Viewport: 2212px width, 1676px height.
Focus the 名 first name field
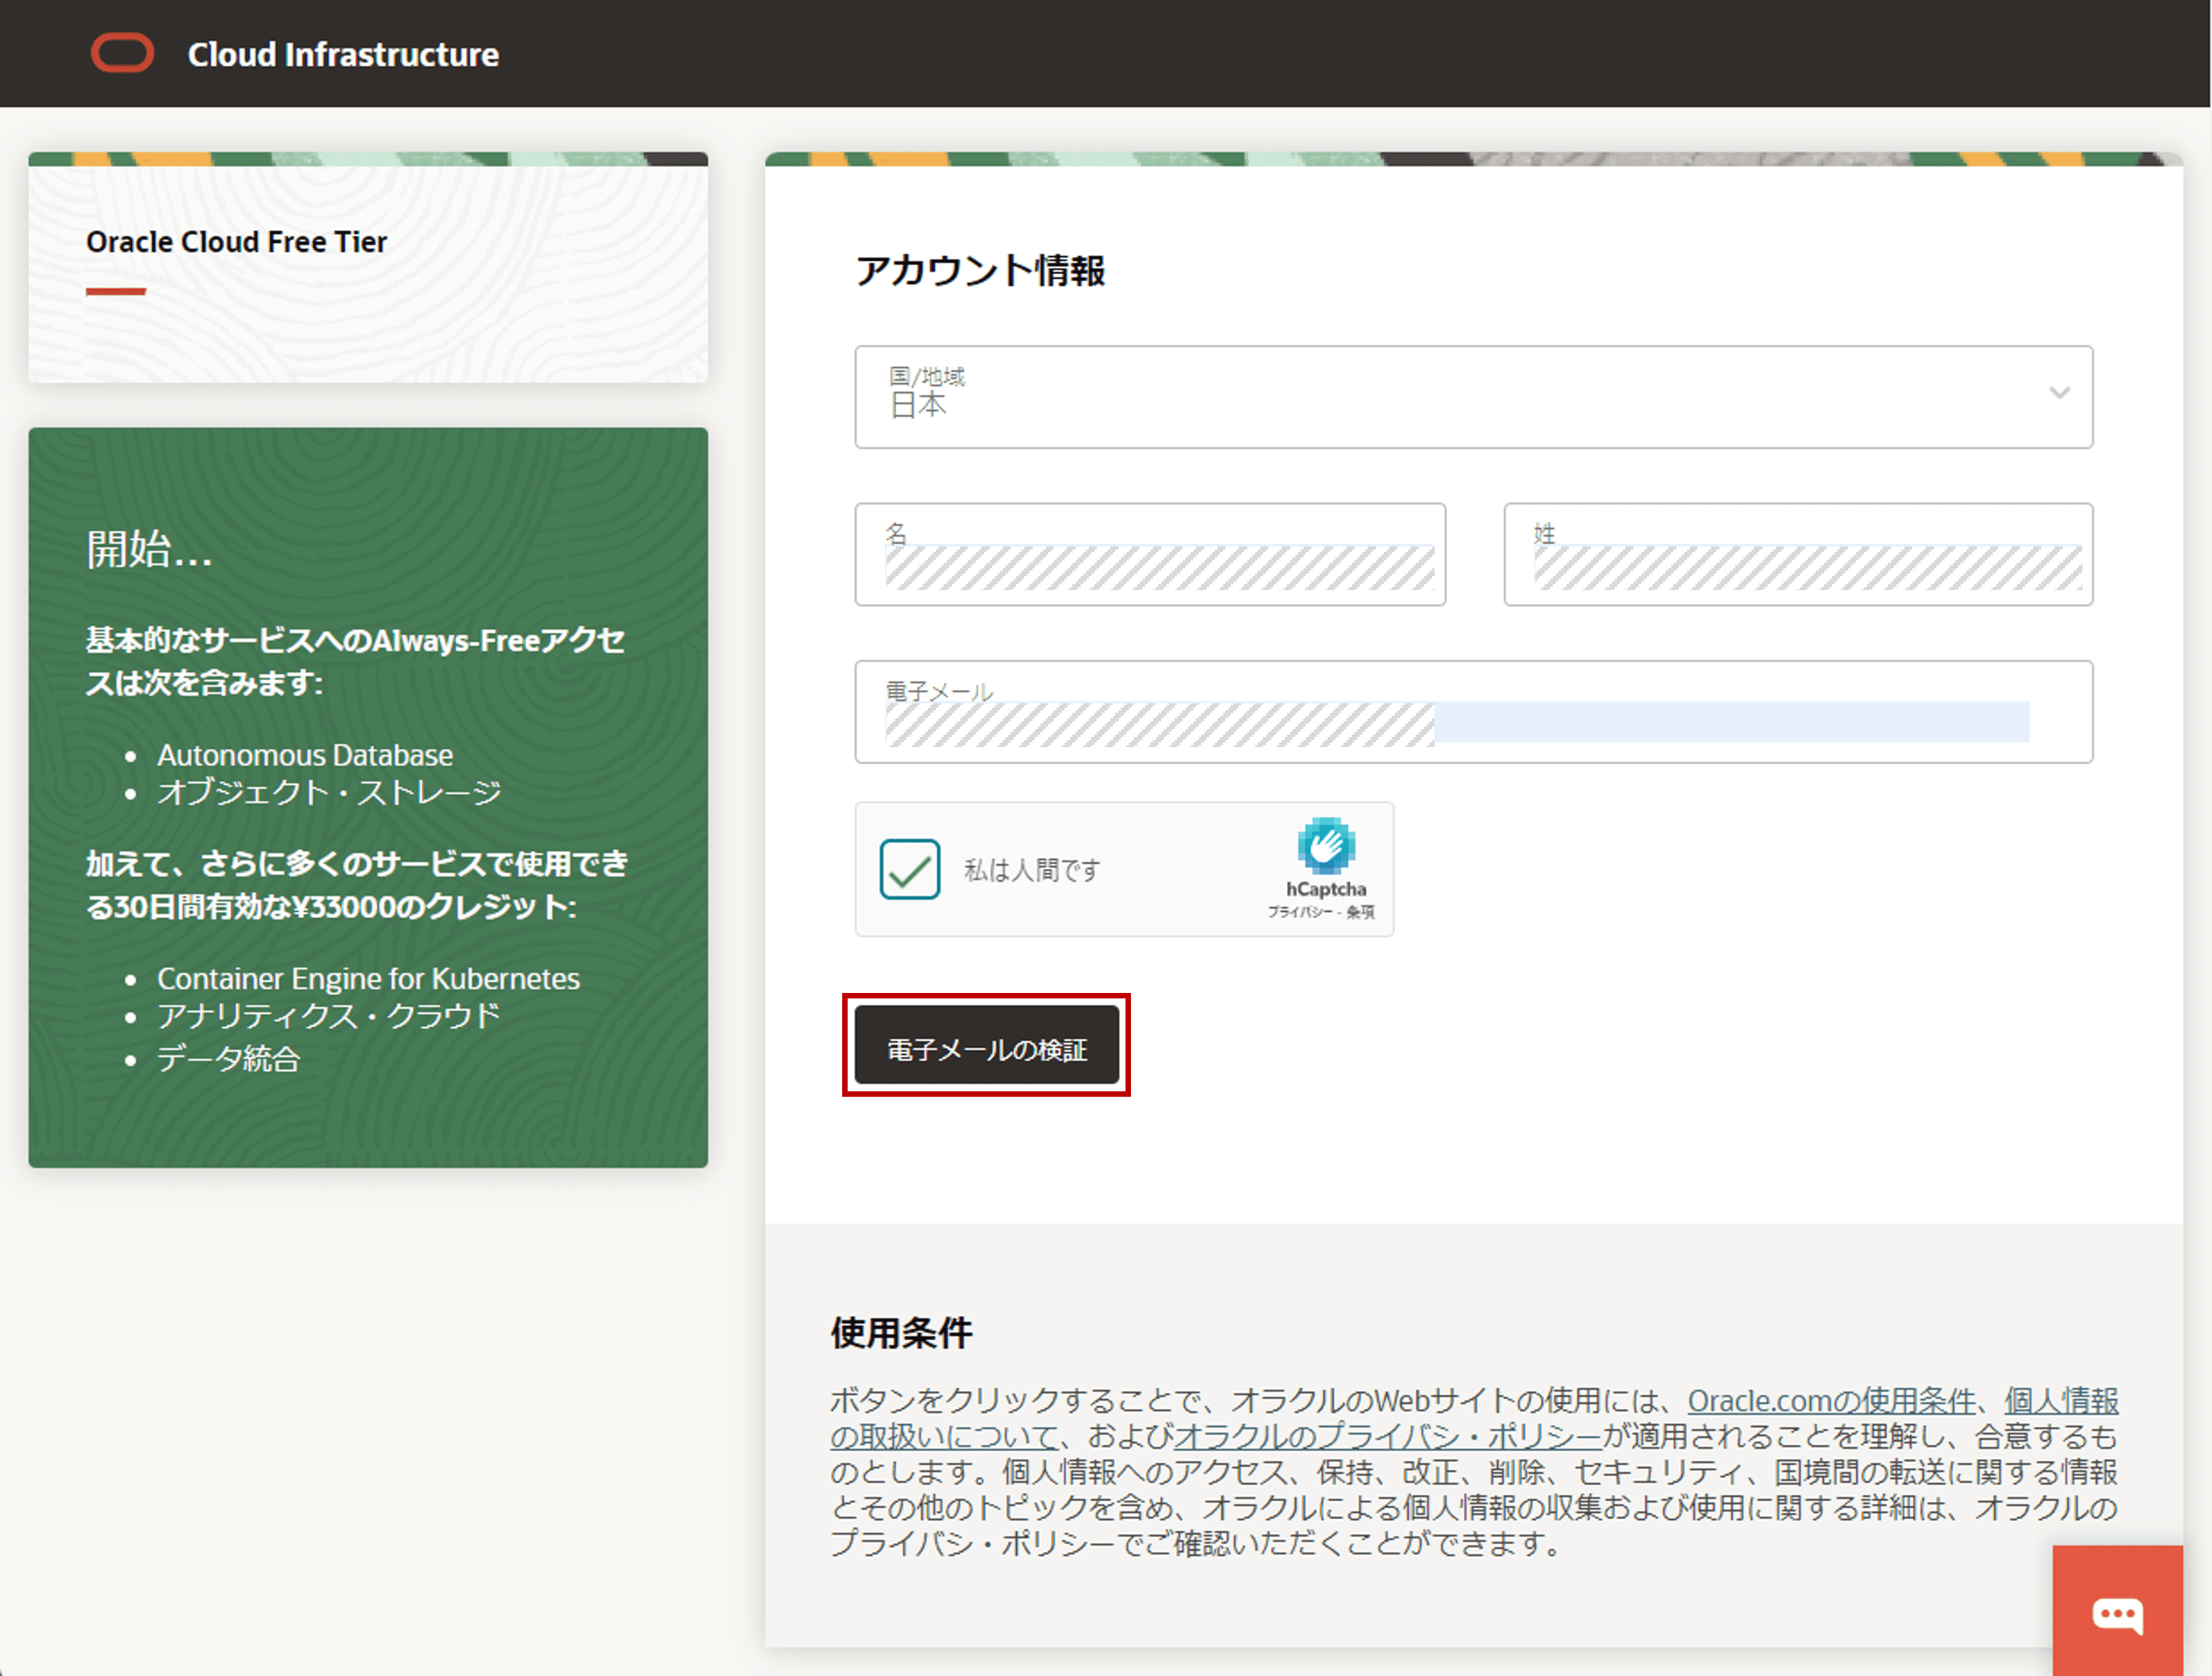pos(1150,554)
